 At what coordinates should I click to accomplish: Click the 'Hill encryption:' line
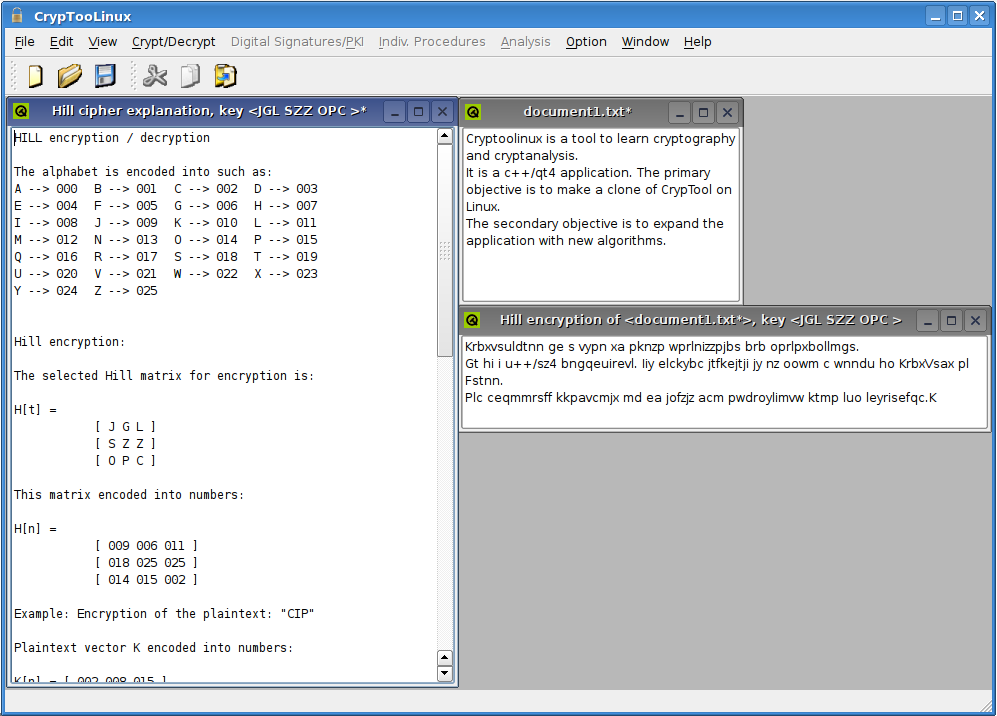click(x=69, y=342)
